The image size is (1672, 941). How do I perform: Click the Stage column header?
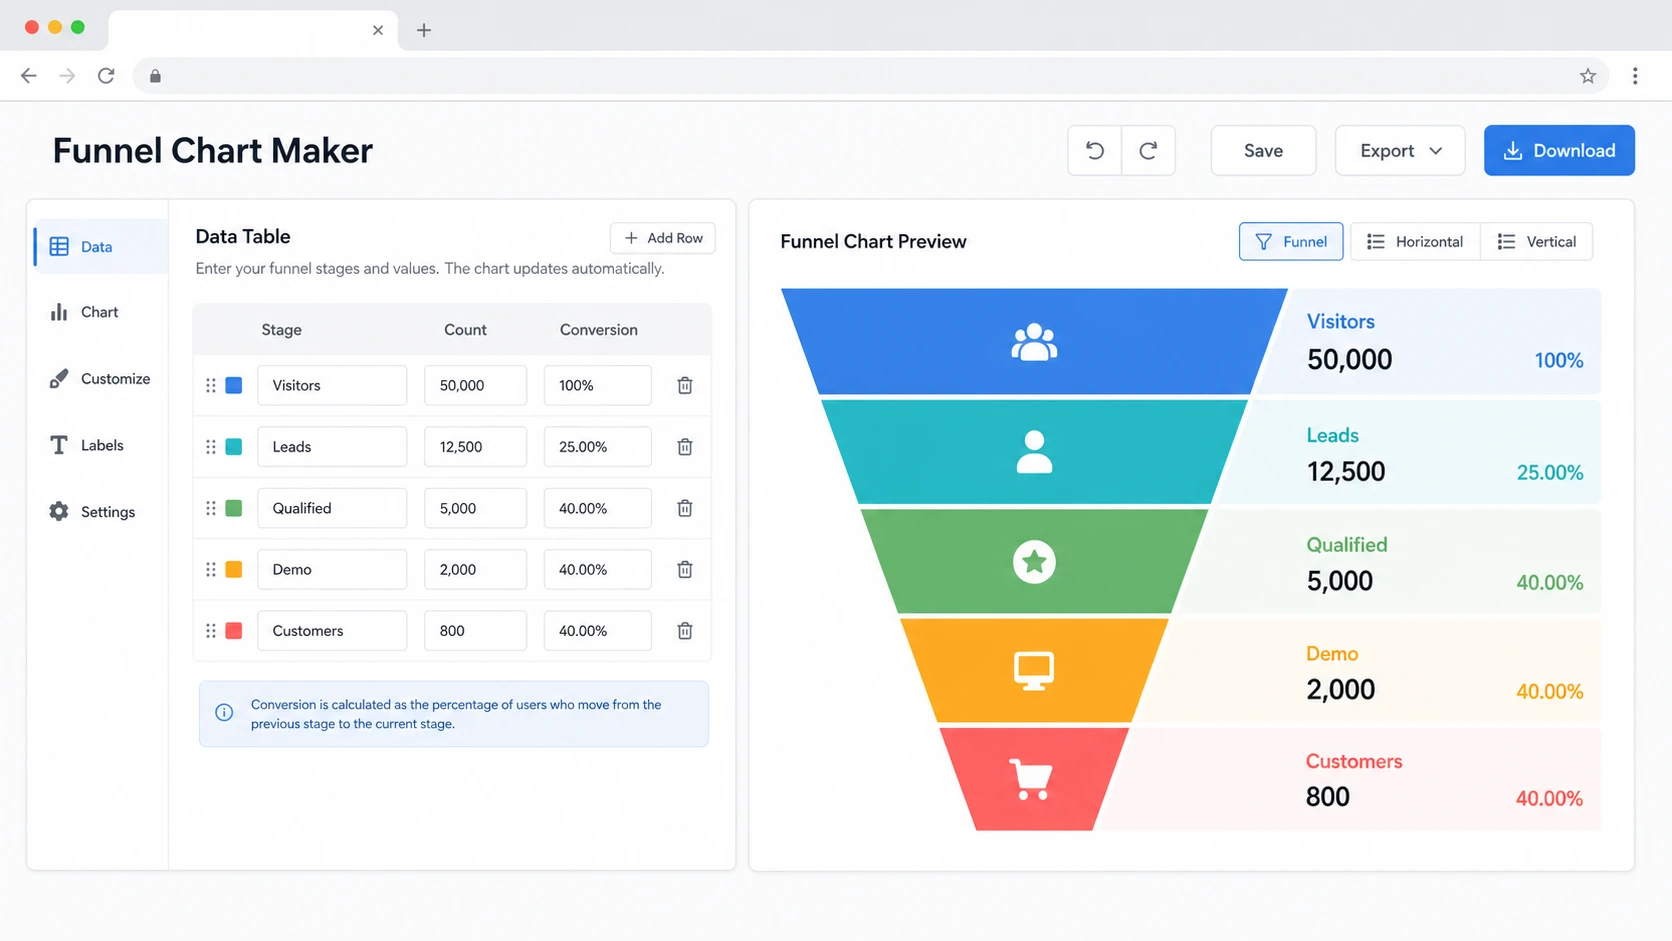[x=281, y=330]
